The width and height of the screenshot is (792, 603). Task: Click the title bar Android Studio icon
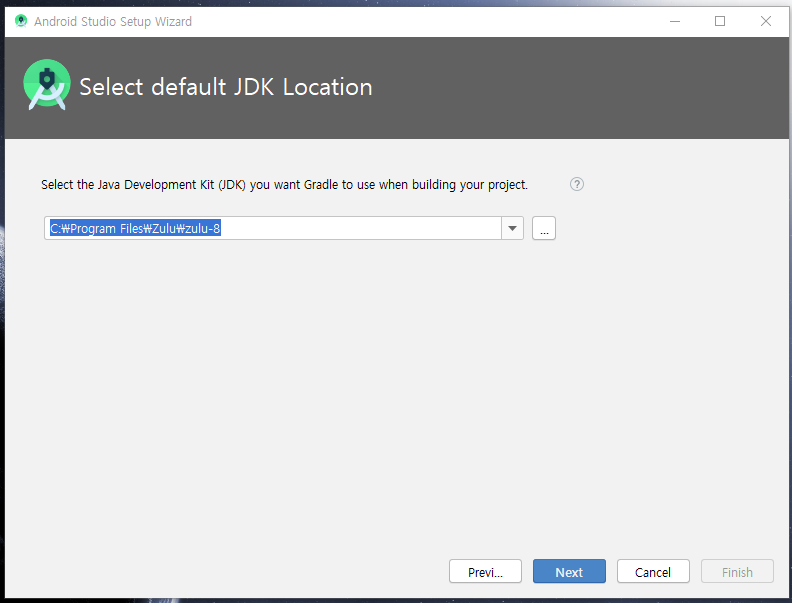21,21
